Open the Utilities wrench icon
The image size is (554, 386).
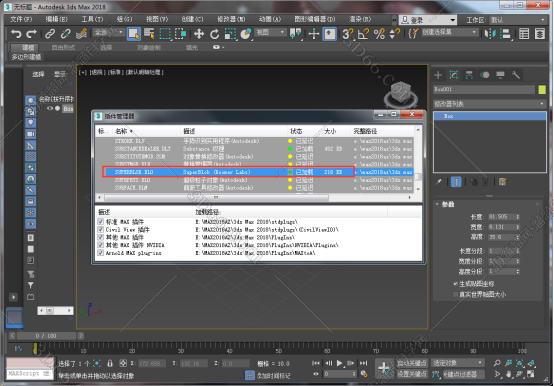[516, 75]
